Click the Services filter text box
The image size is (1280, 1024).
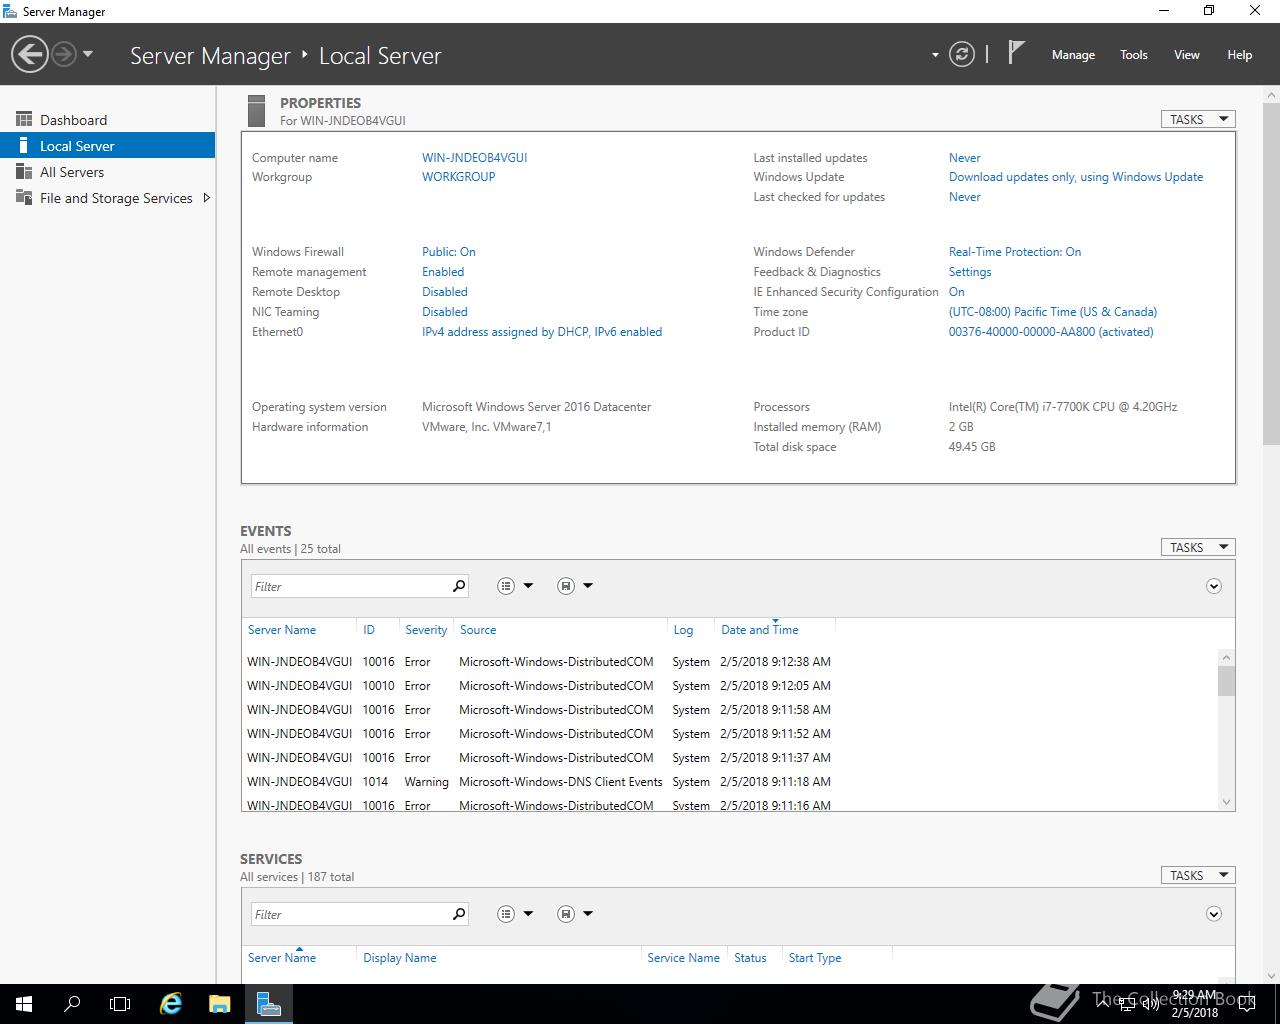349,914
